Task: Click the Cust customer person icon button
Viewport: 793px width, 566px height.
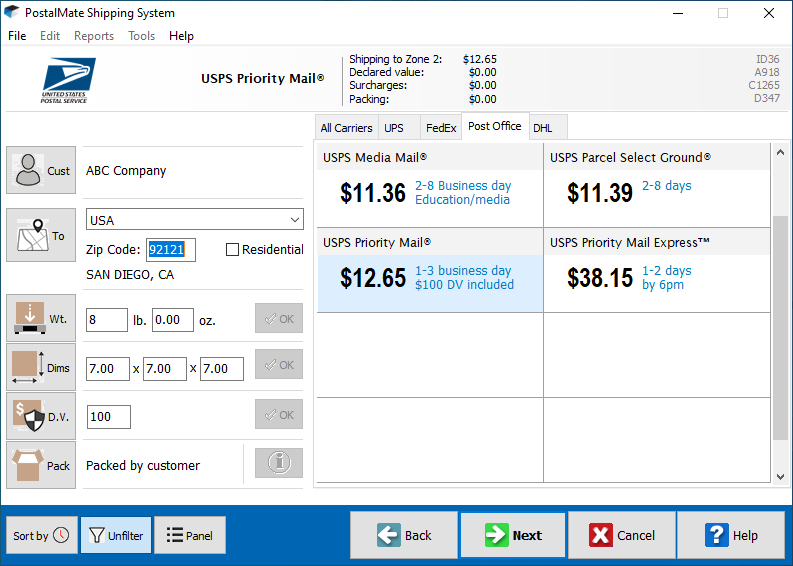Action: pyautogui.click(x=41, y=170)
